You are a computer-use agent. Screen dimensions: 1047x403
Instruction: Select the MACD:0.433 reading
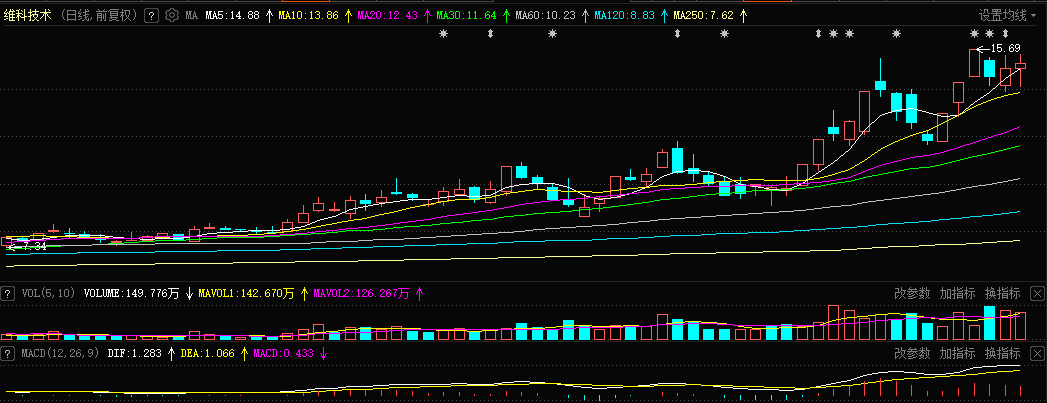click(283, 354)
